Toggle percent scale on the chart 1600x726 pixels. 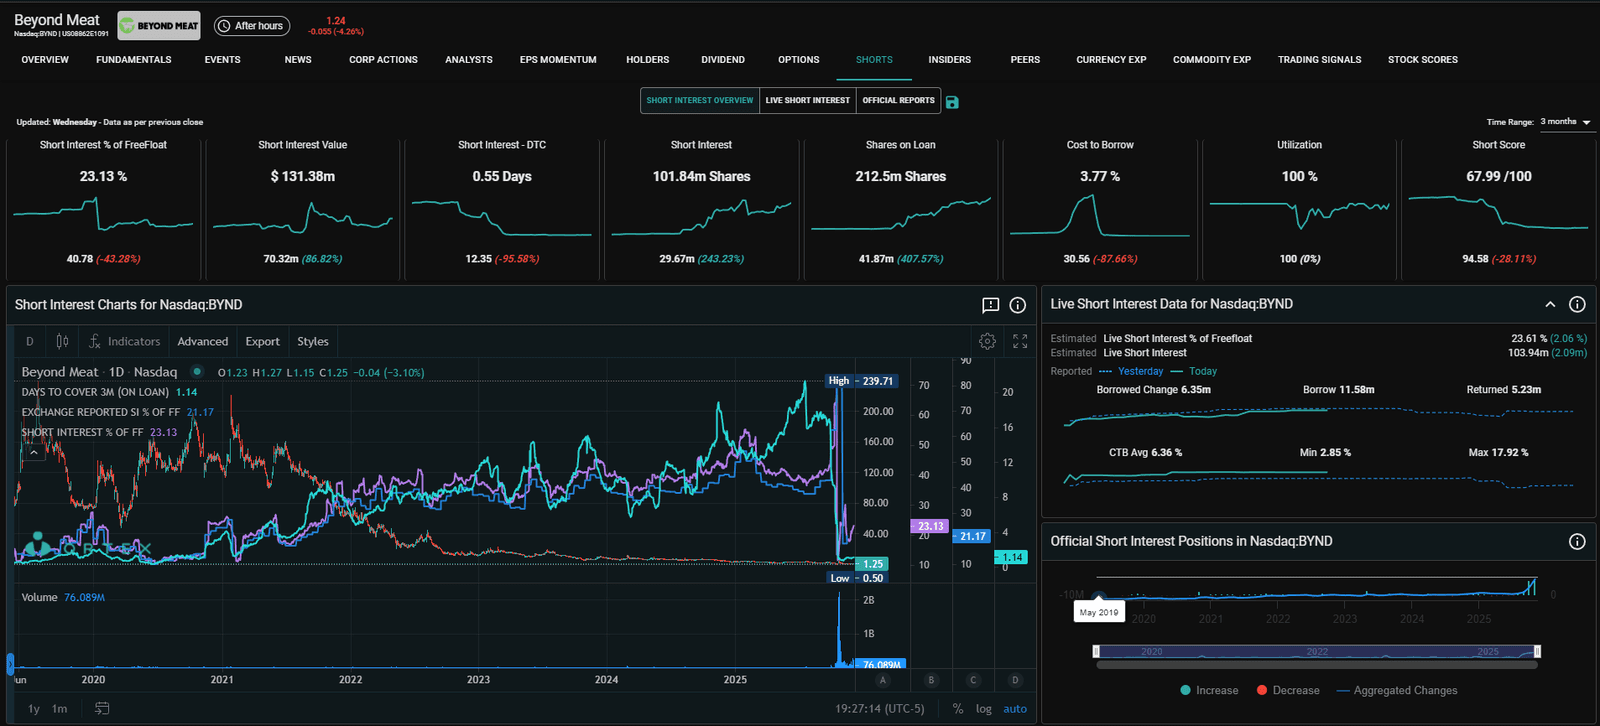958,708
